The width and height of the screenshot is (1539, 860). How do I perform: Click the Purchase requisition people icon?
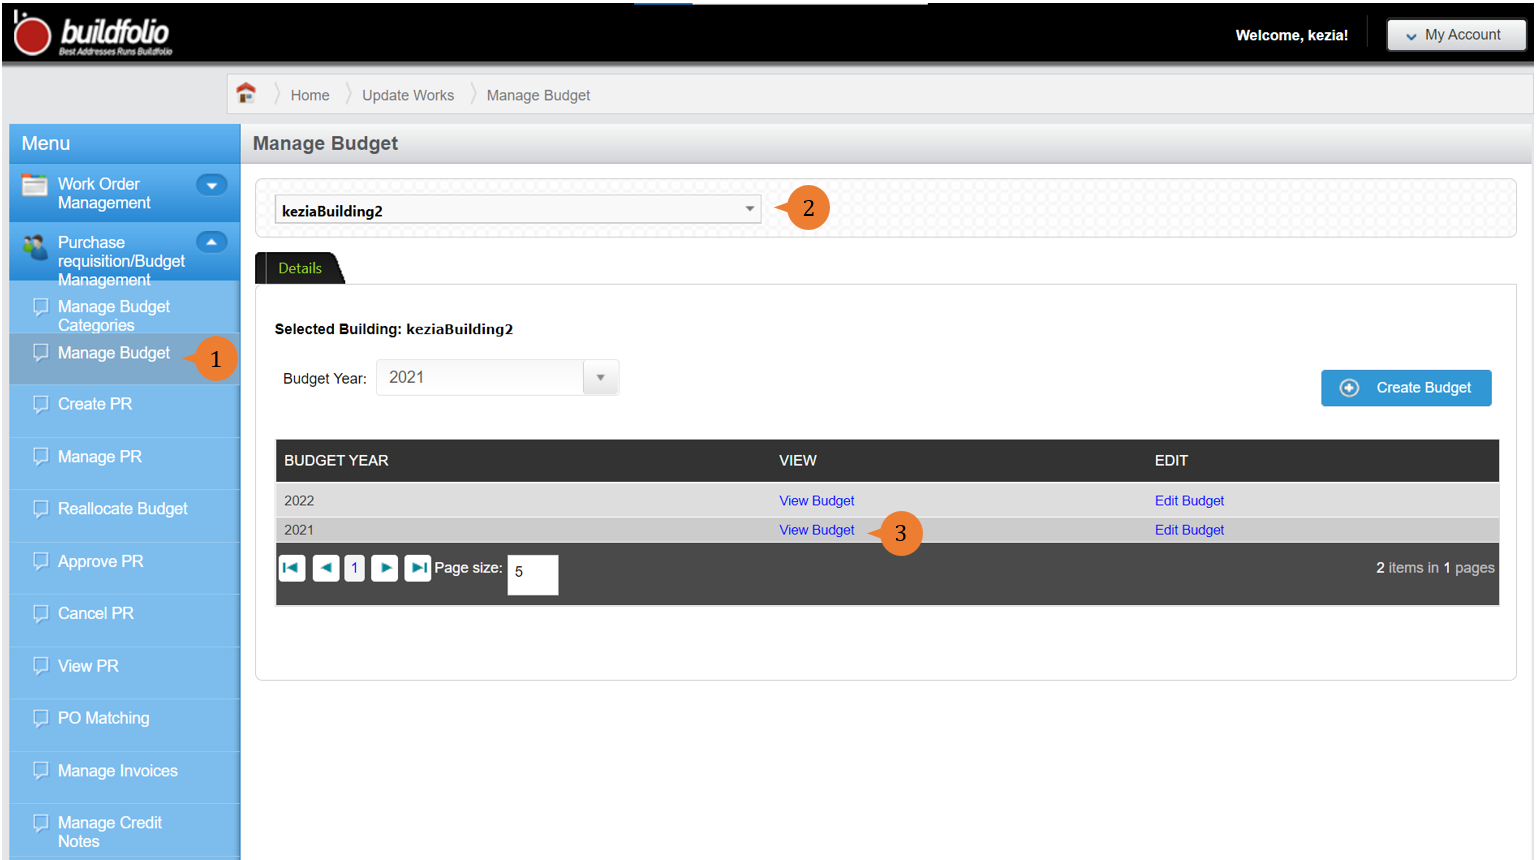tap(35, 245)
